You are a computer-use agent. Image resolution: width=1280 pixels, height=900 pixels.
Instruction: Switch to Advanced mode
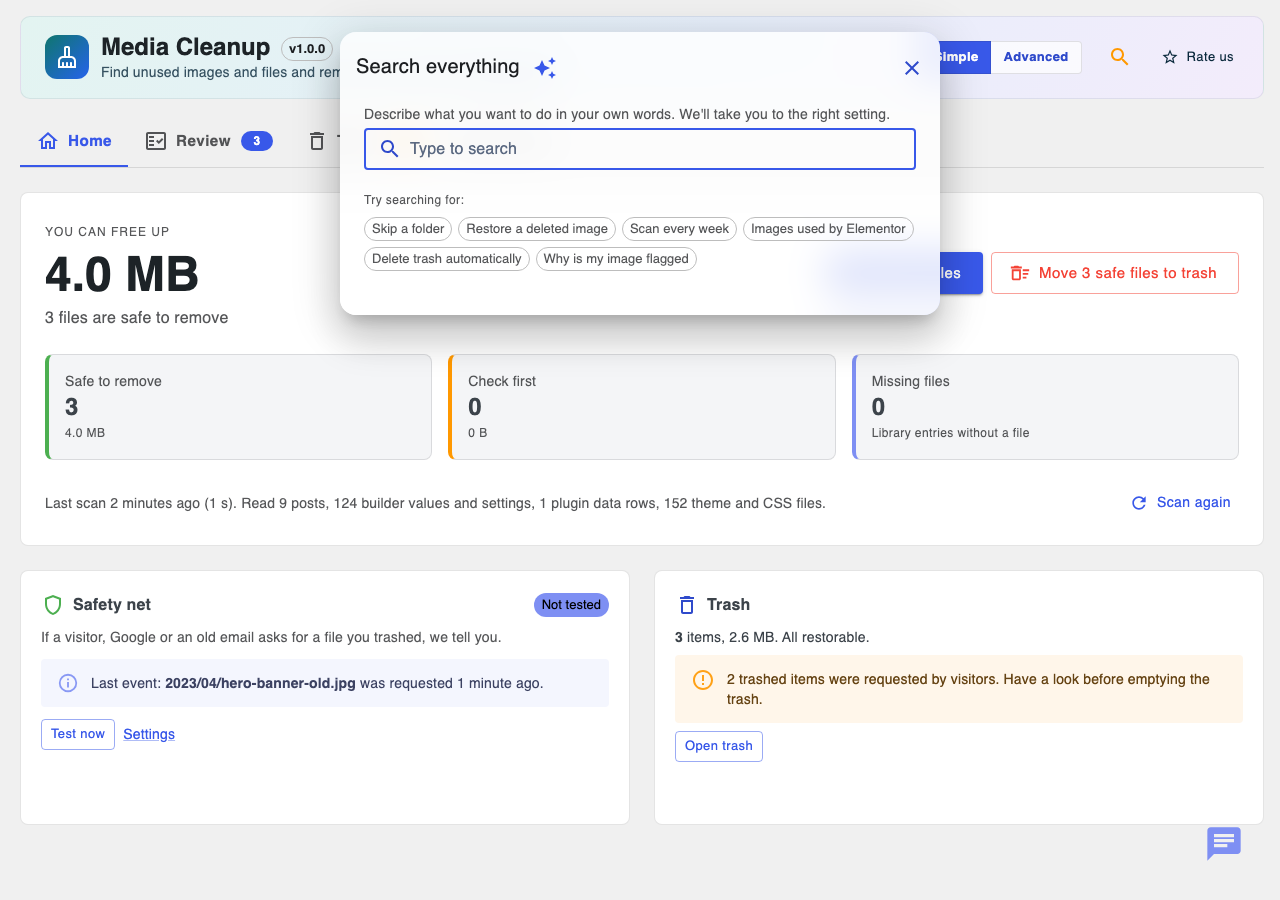(1036, 57)
